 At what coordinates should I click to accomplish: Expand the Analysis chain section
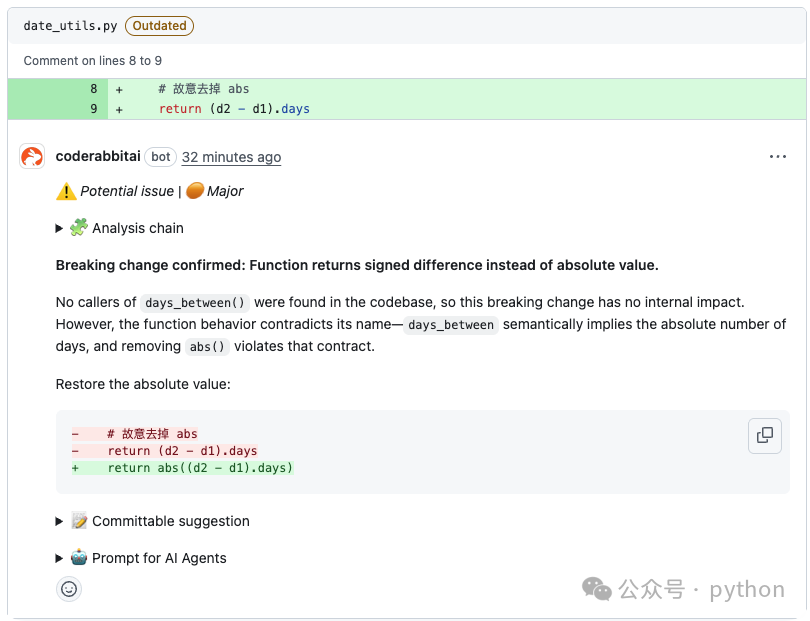[119, 228]
